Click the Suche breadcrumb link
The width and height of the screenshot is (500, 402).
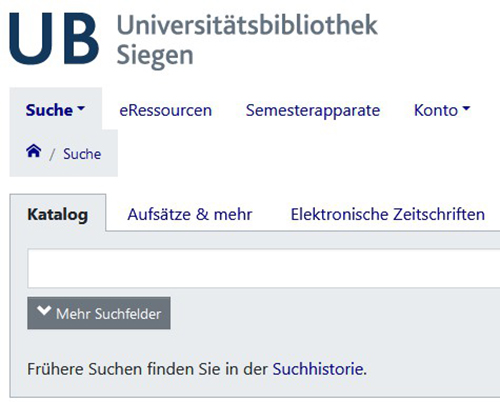82,154
